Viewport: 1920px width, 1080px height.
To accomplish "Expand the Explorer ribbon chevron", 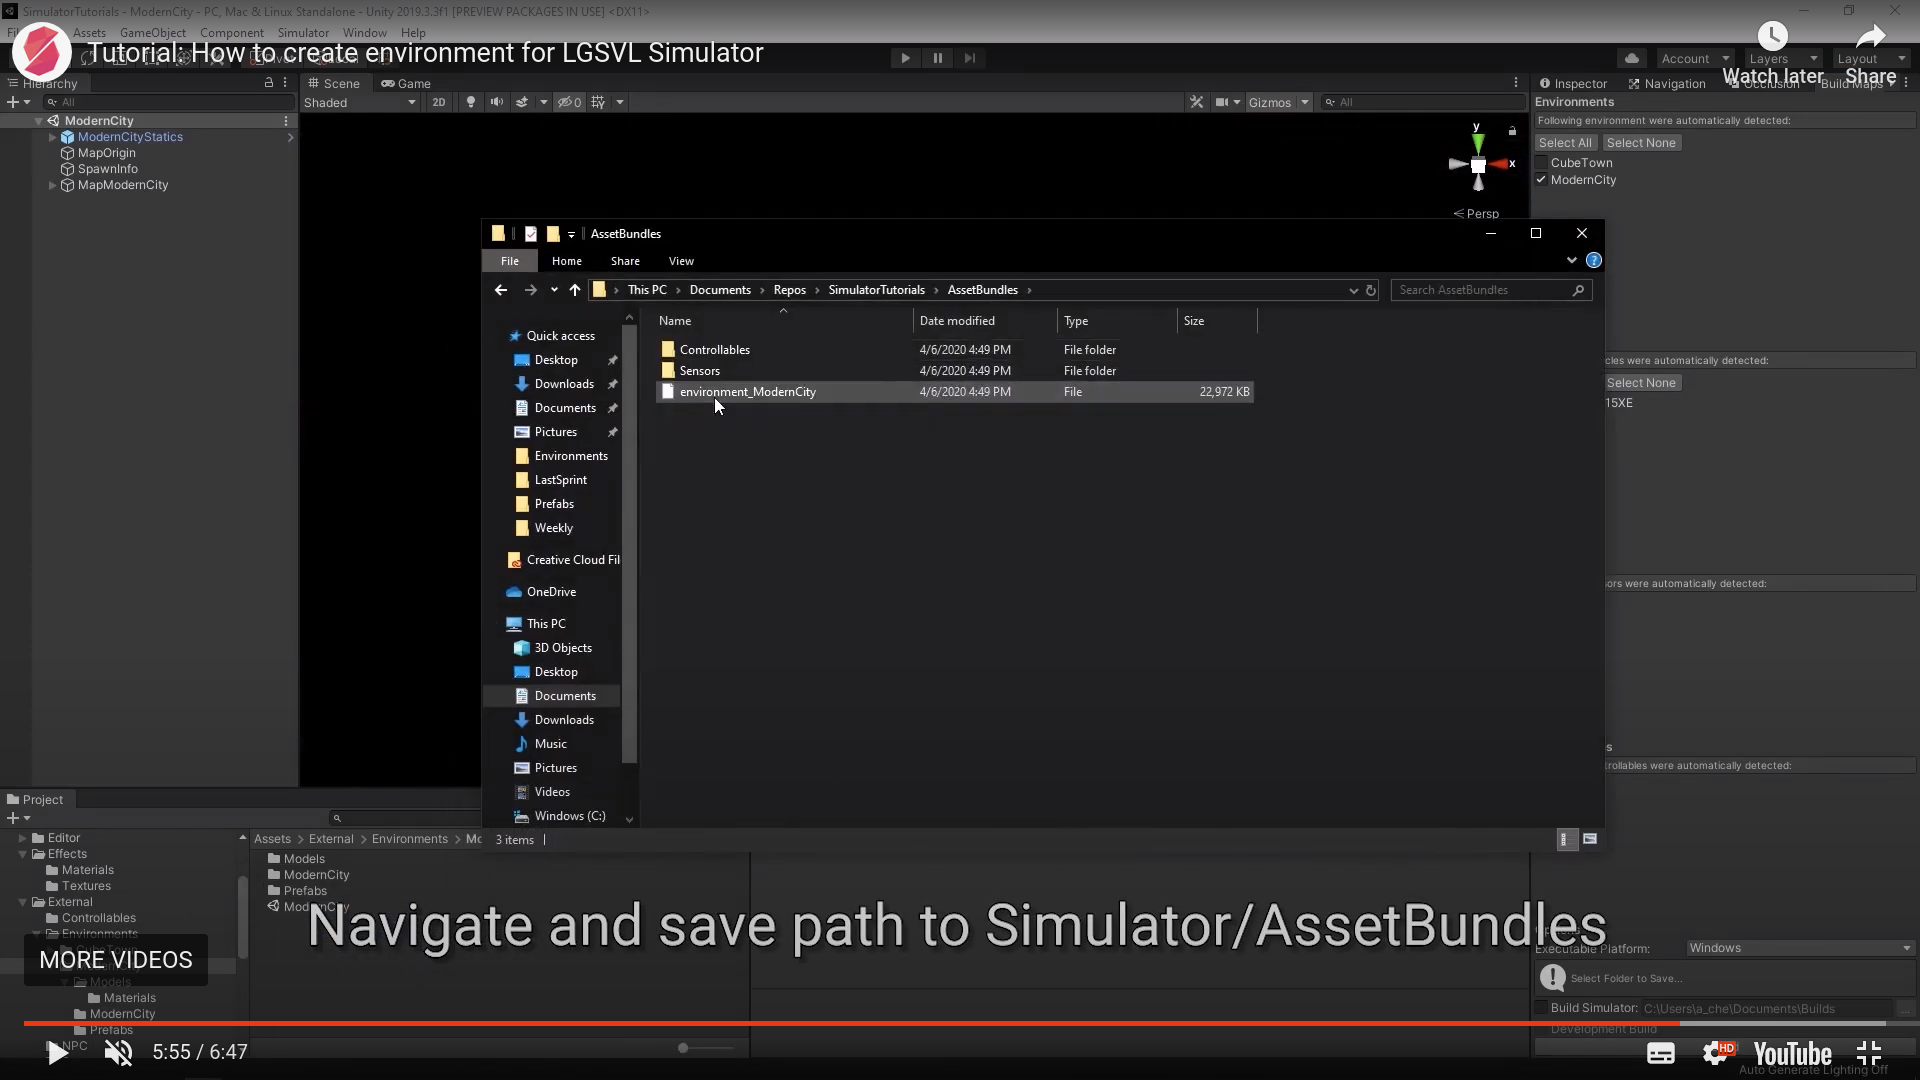I will [x=1572, y=260].
